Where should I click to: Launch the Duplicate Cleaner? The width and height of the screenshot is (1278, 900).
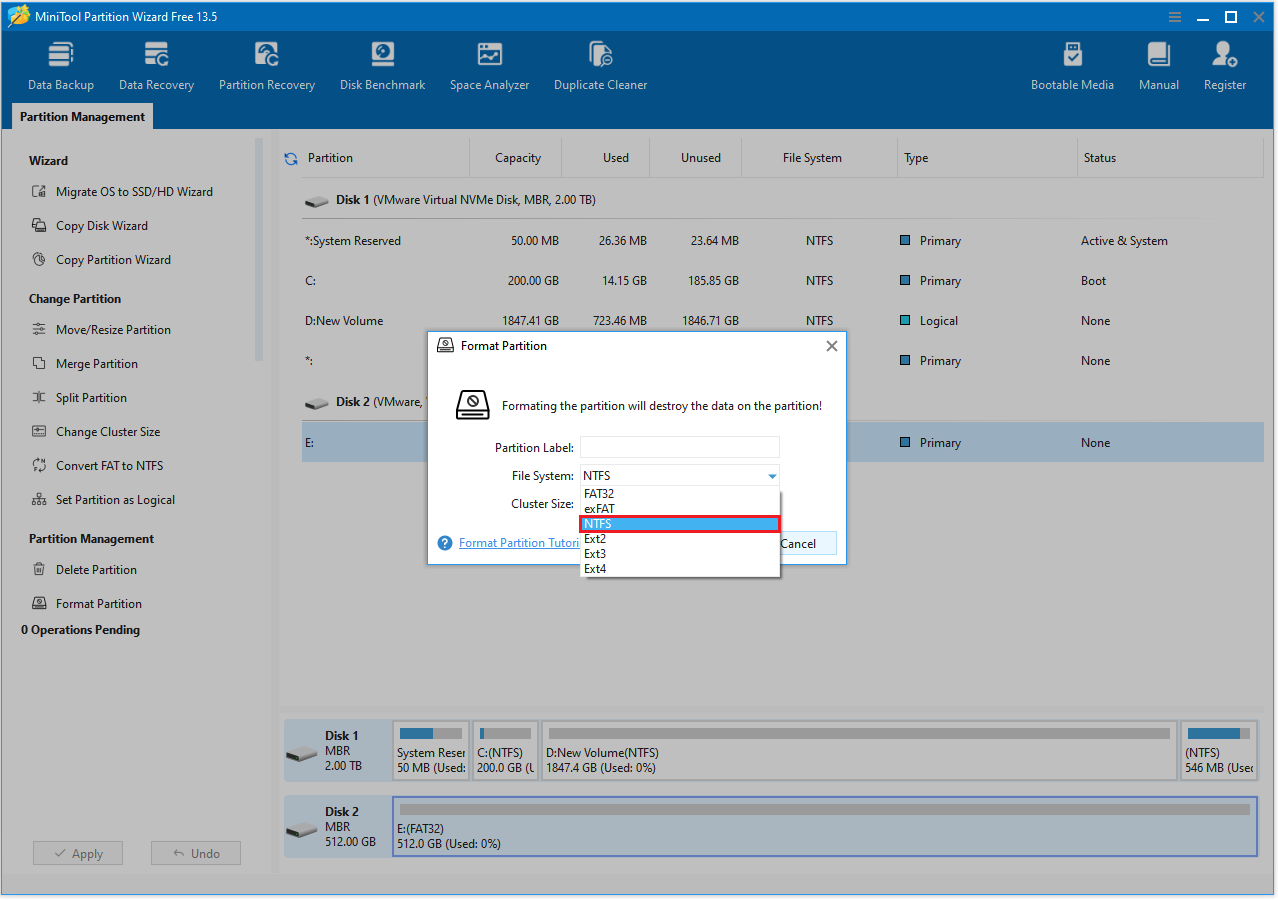coord(600,64)
